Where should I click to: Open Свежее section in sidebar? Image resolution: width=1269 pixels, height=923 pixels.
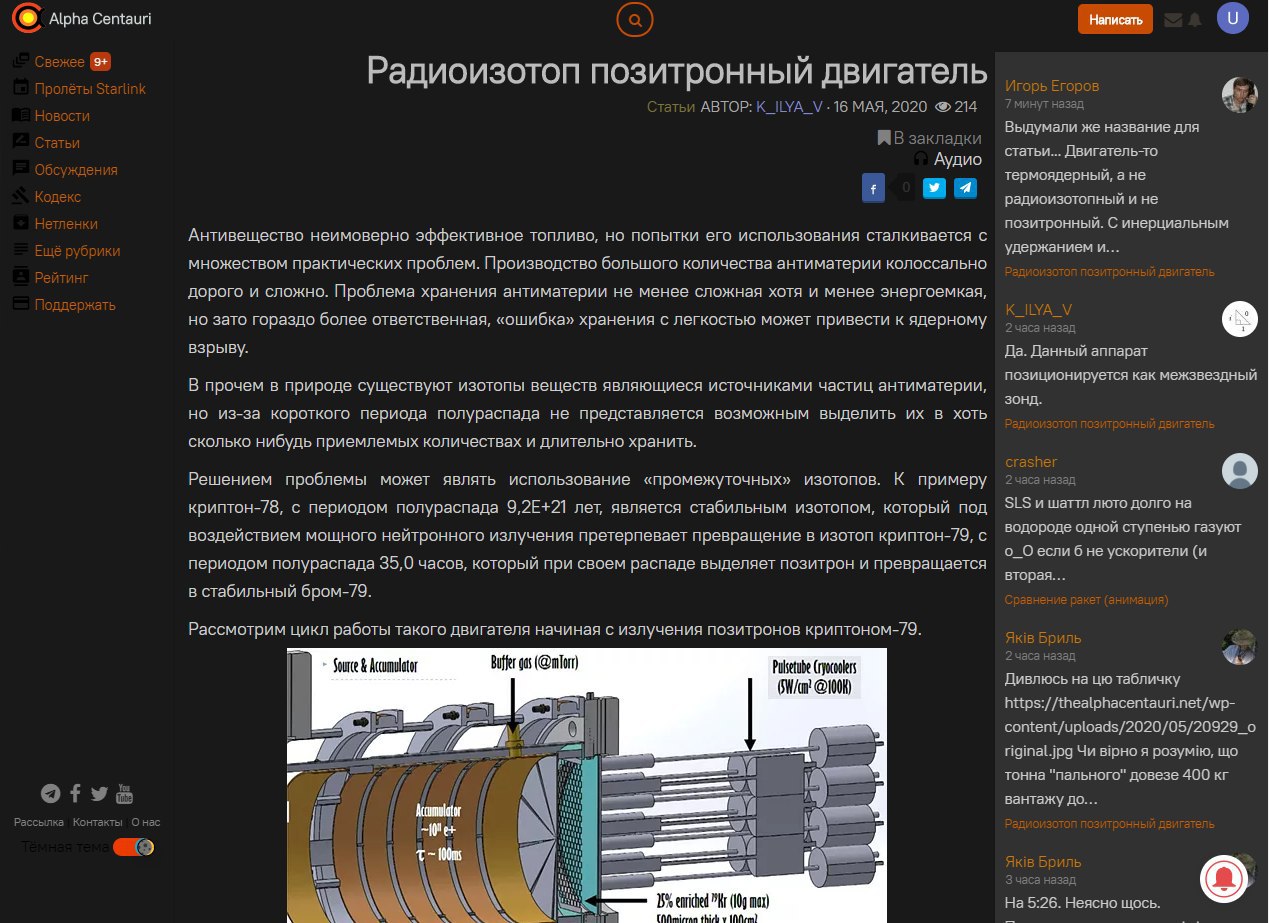59,62
